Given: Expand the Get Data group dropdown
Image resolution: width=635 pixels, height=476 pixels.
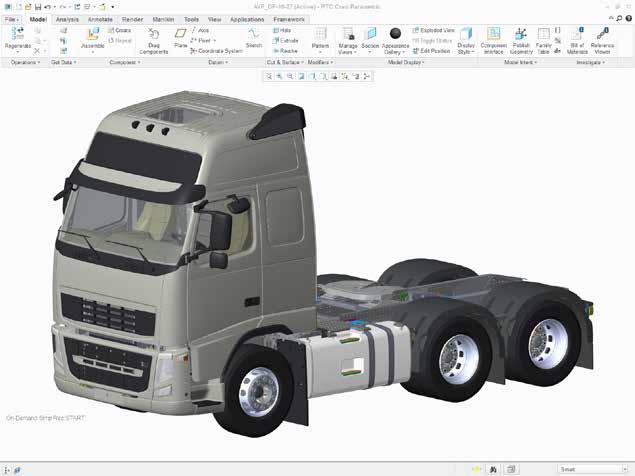Looking at the screenshot, I should click(x=64, y=62).
